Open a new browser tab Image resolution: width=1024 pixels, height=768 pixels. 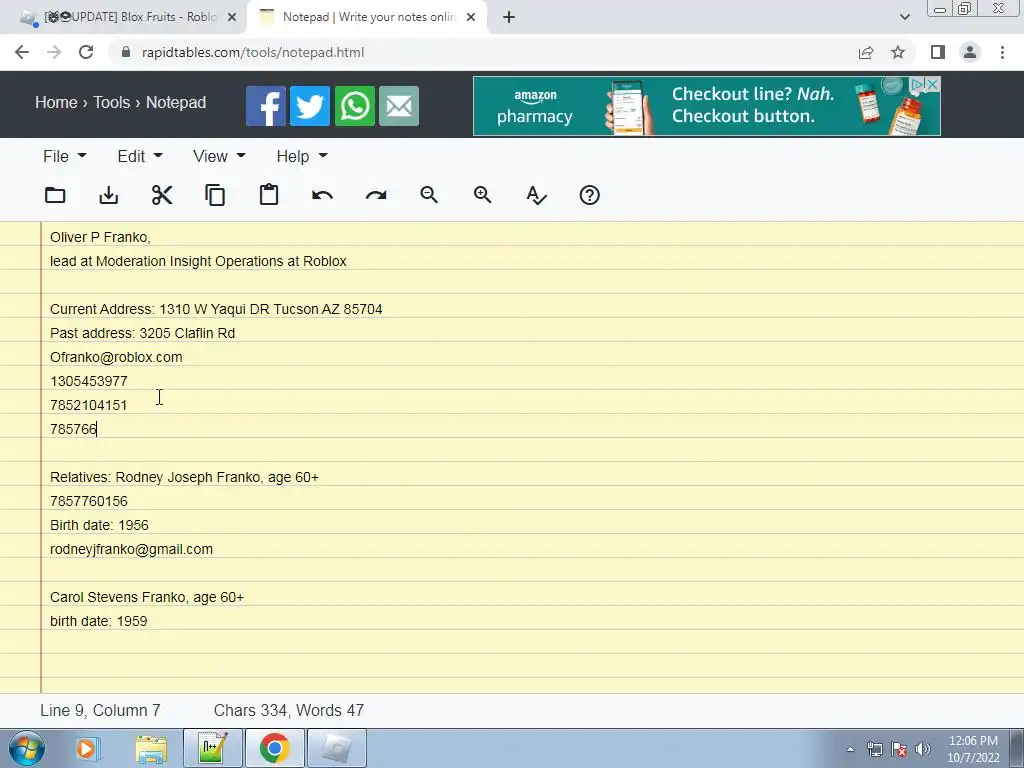509,18
